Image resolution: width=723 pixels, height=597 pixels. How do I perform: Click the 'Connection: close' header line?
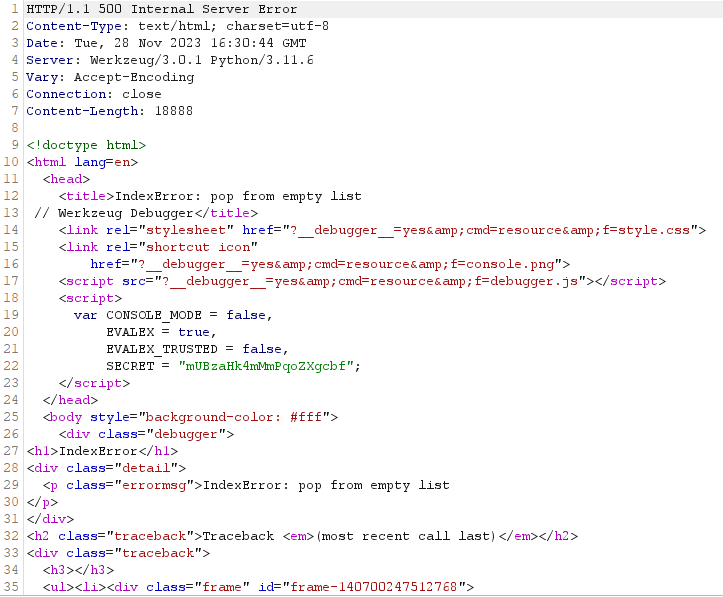[x=94, y=95]
